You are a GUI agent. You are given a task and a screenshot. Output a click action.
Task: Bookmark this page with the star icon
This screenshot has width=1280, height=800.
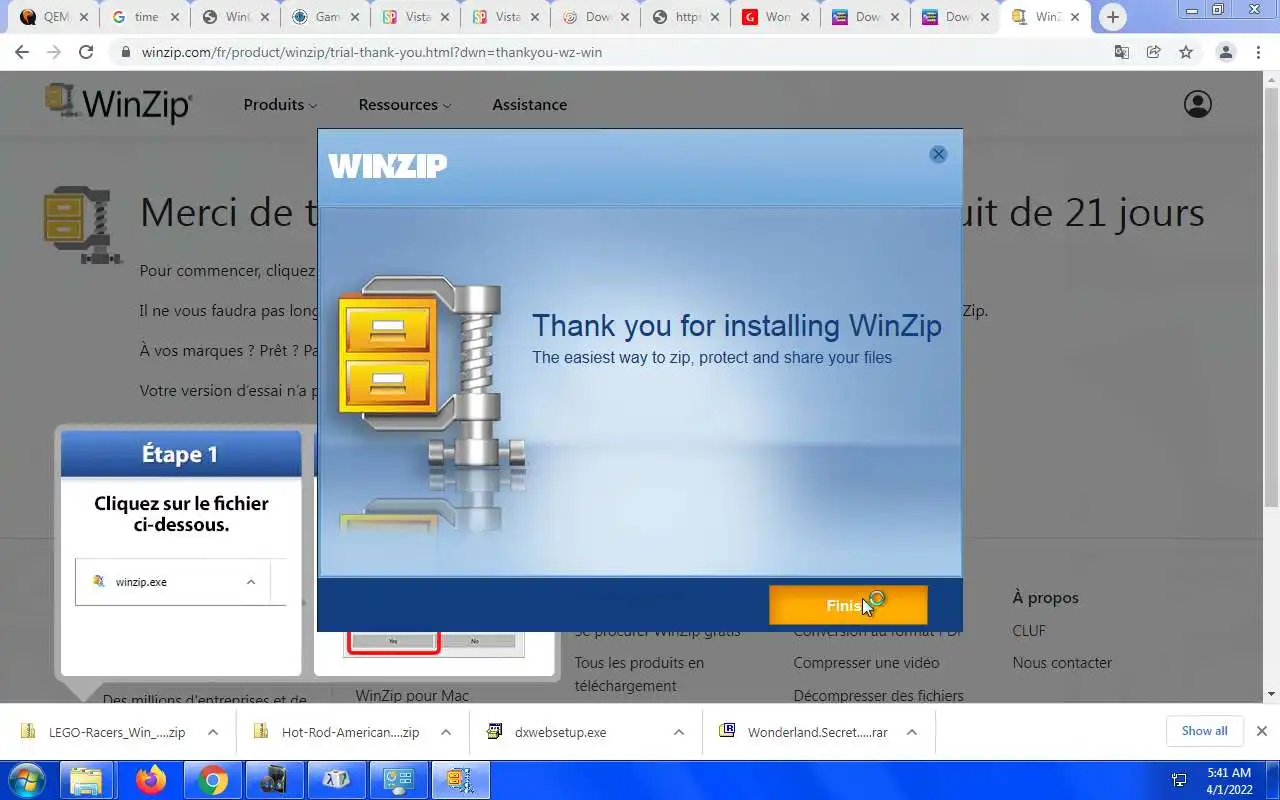pyautogui.click(x=1186, y=52)
